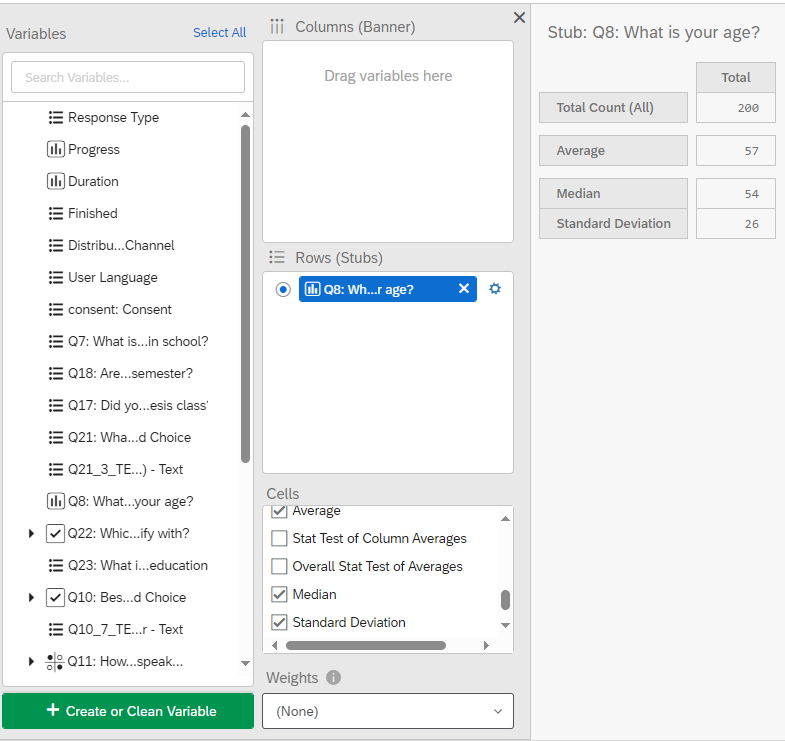Click the Q8 What...your age? chart icon
Viewport: 785px width, 741px height.
(56, 501)
